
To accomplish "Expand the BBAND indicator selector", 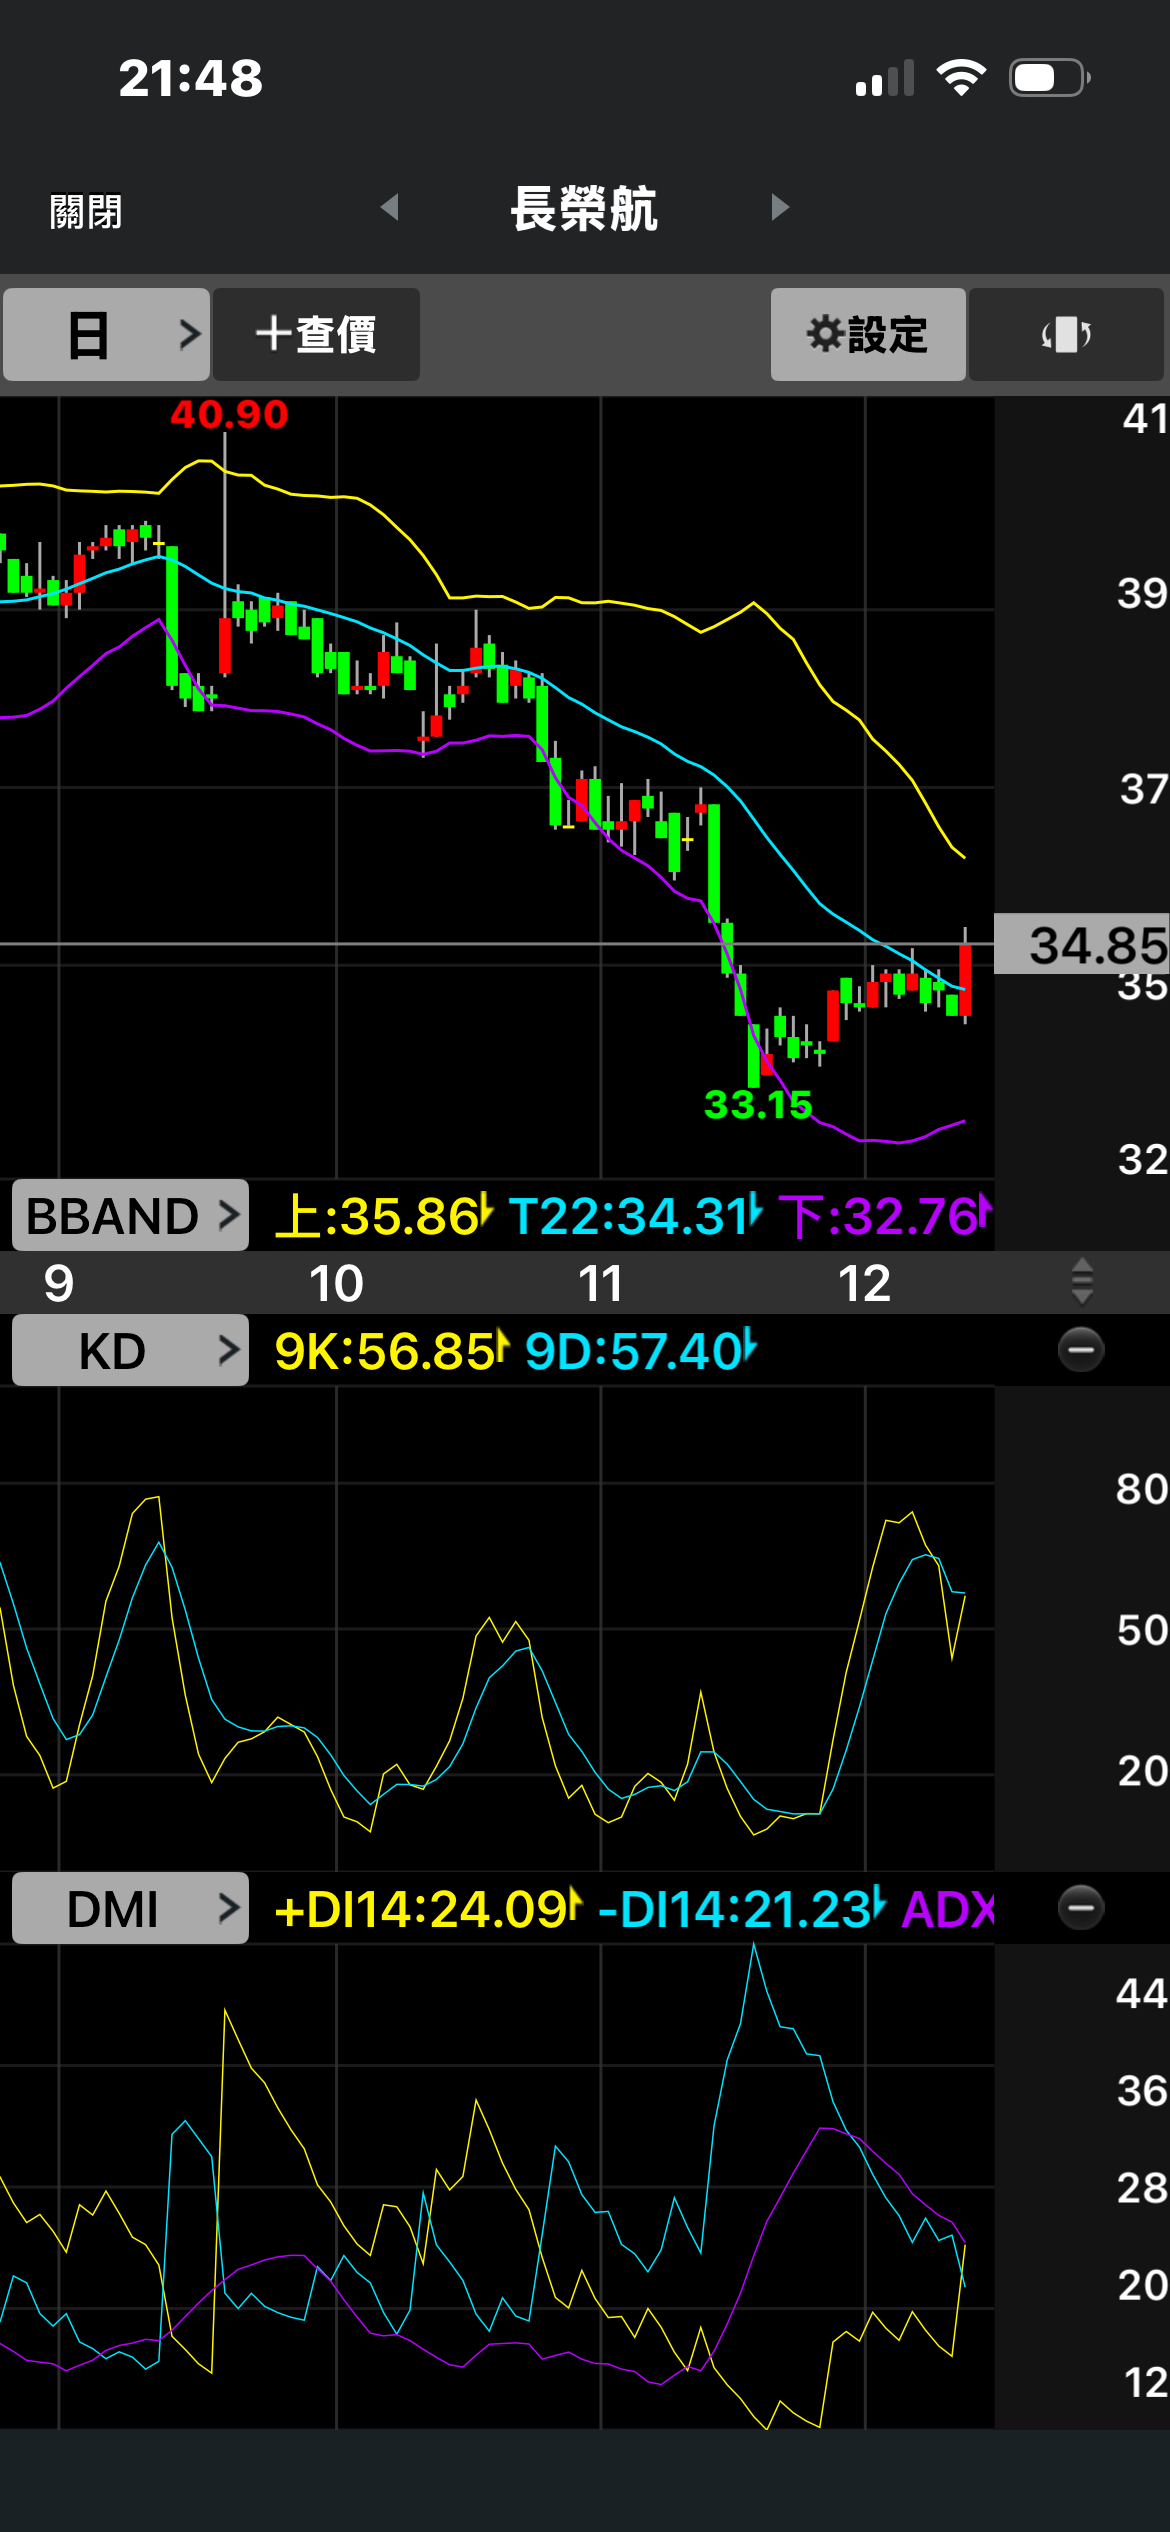I will pyautogui.click(x=130, y=1216).
